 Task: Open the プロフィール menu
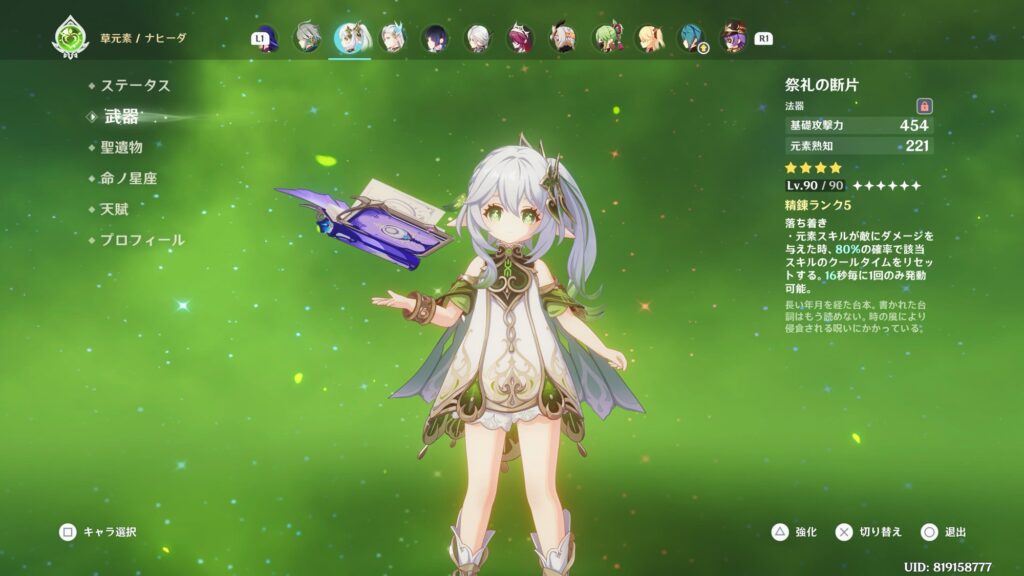pyautogui.click(x=142, y=240)
